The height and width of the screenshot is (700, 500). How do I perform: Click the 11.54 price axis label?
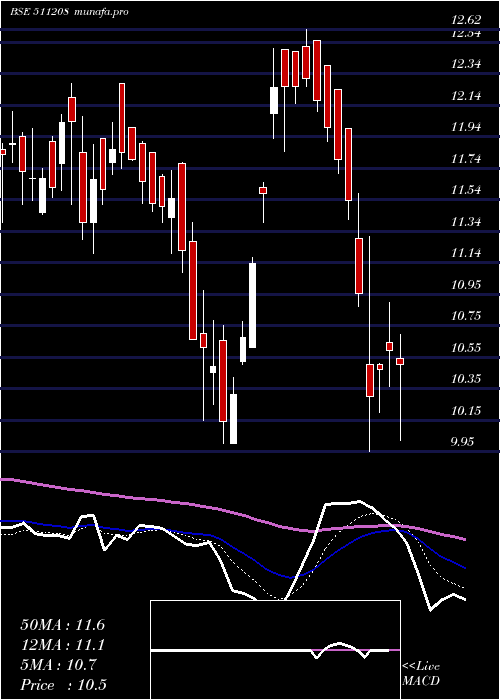point(466,190)
